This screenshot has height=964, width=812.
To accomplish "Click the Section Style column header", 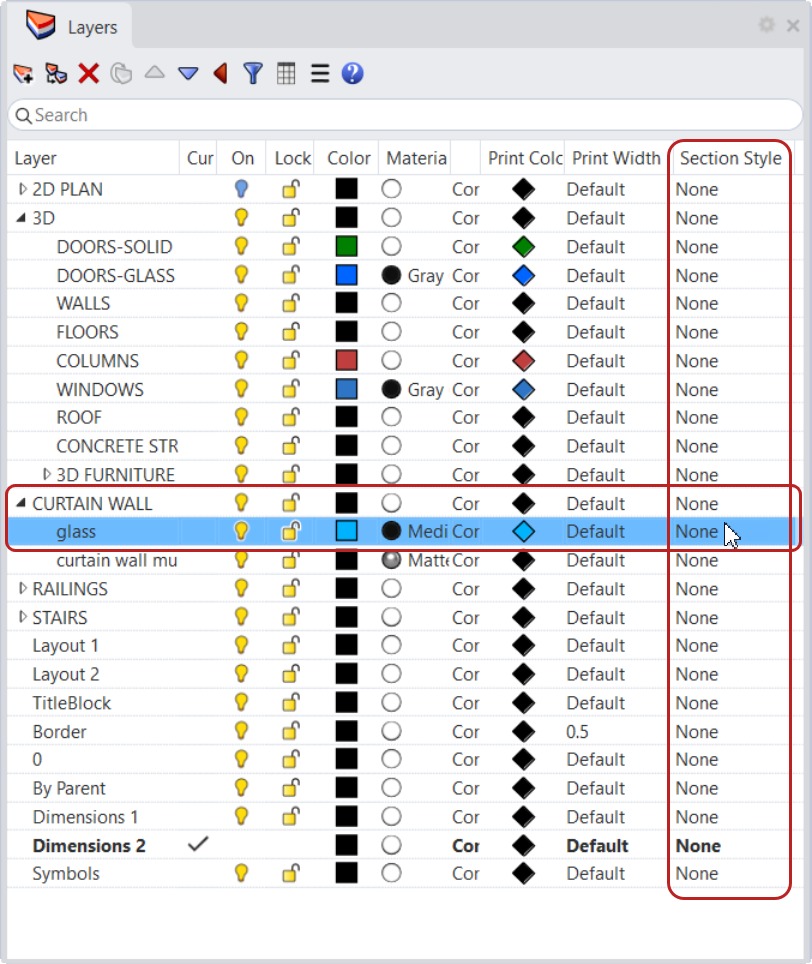I will point(730,158).
